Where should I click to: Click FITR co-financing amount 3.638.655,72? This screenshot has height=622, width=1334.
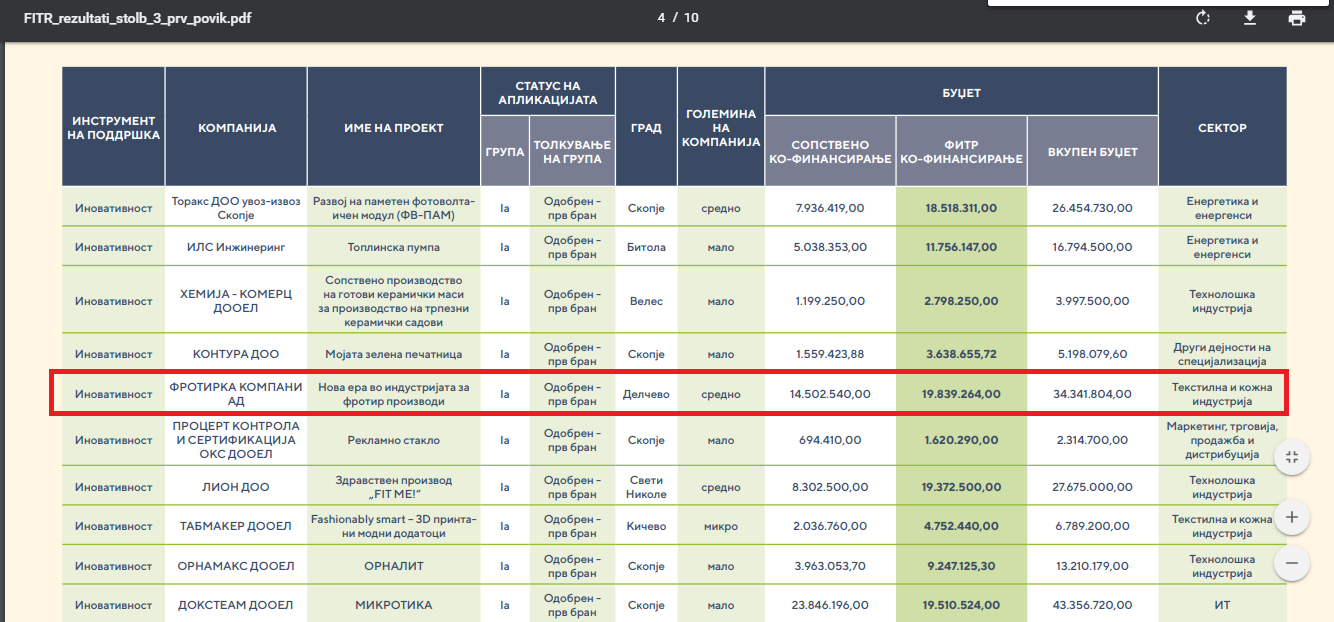961,354
